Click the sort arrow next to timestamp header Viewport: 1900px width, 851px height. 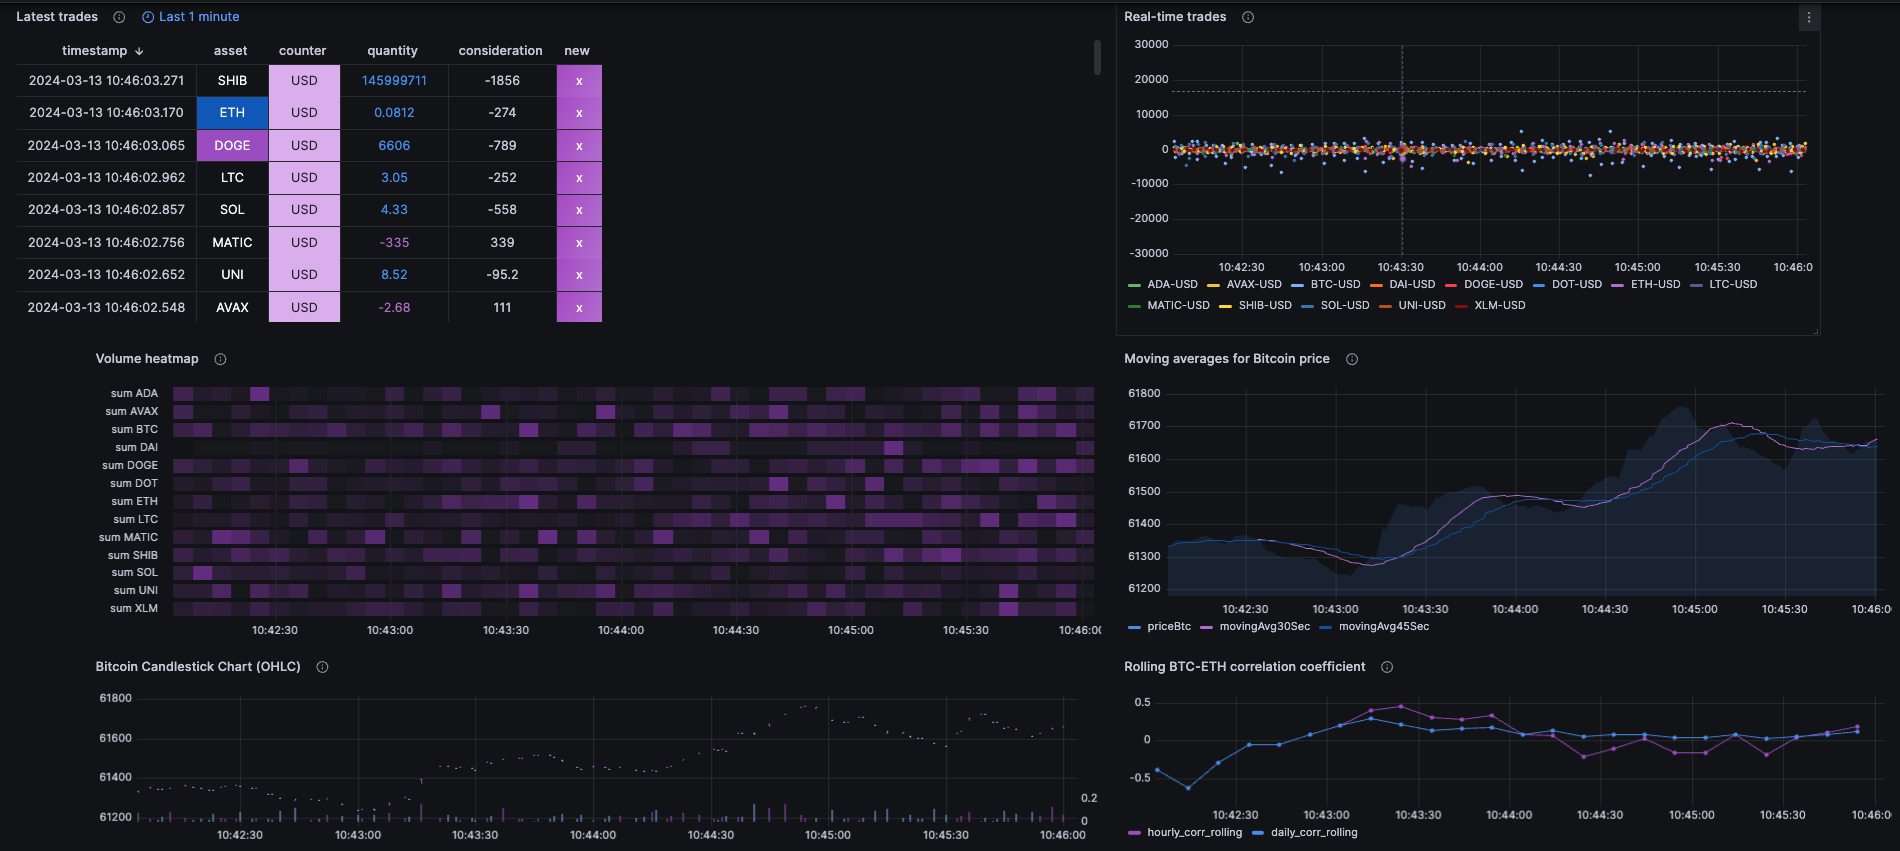139,51
